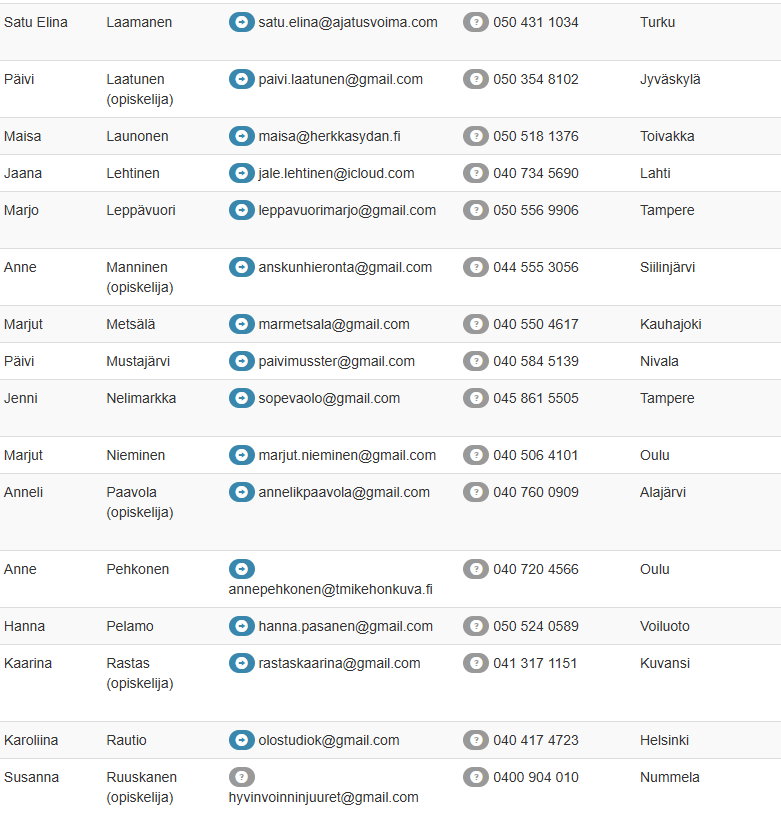Click the phone icon for Karoliina Rautio
Screen dimensions: 781x835
coord(476,740)
